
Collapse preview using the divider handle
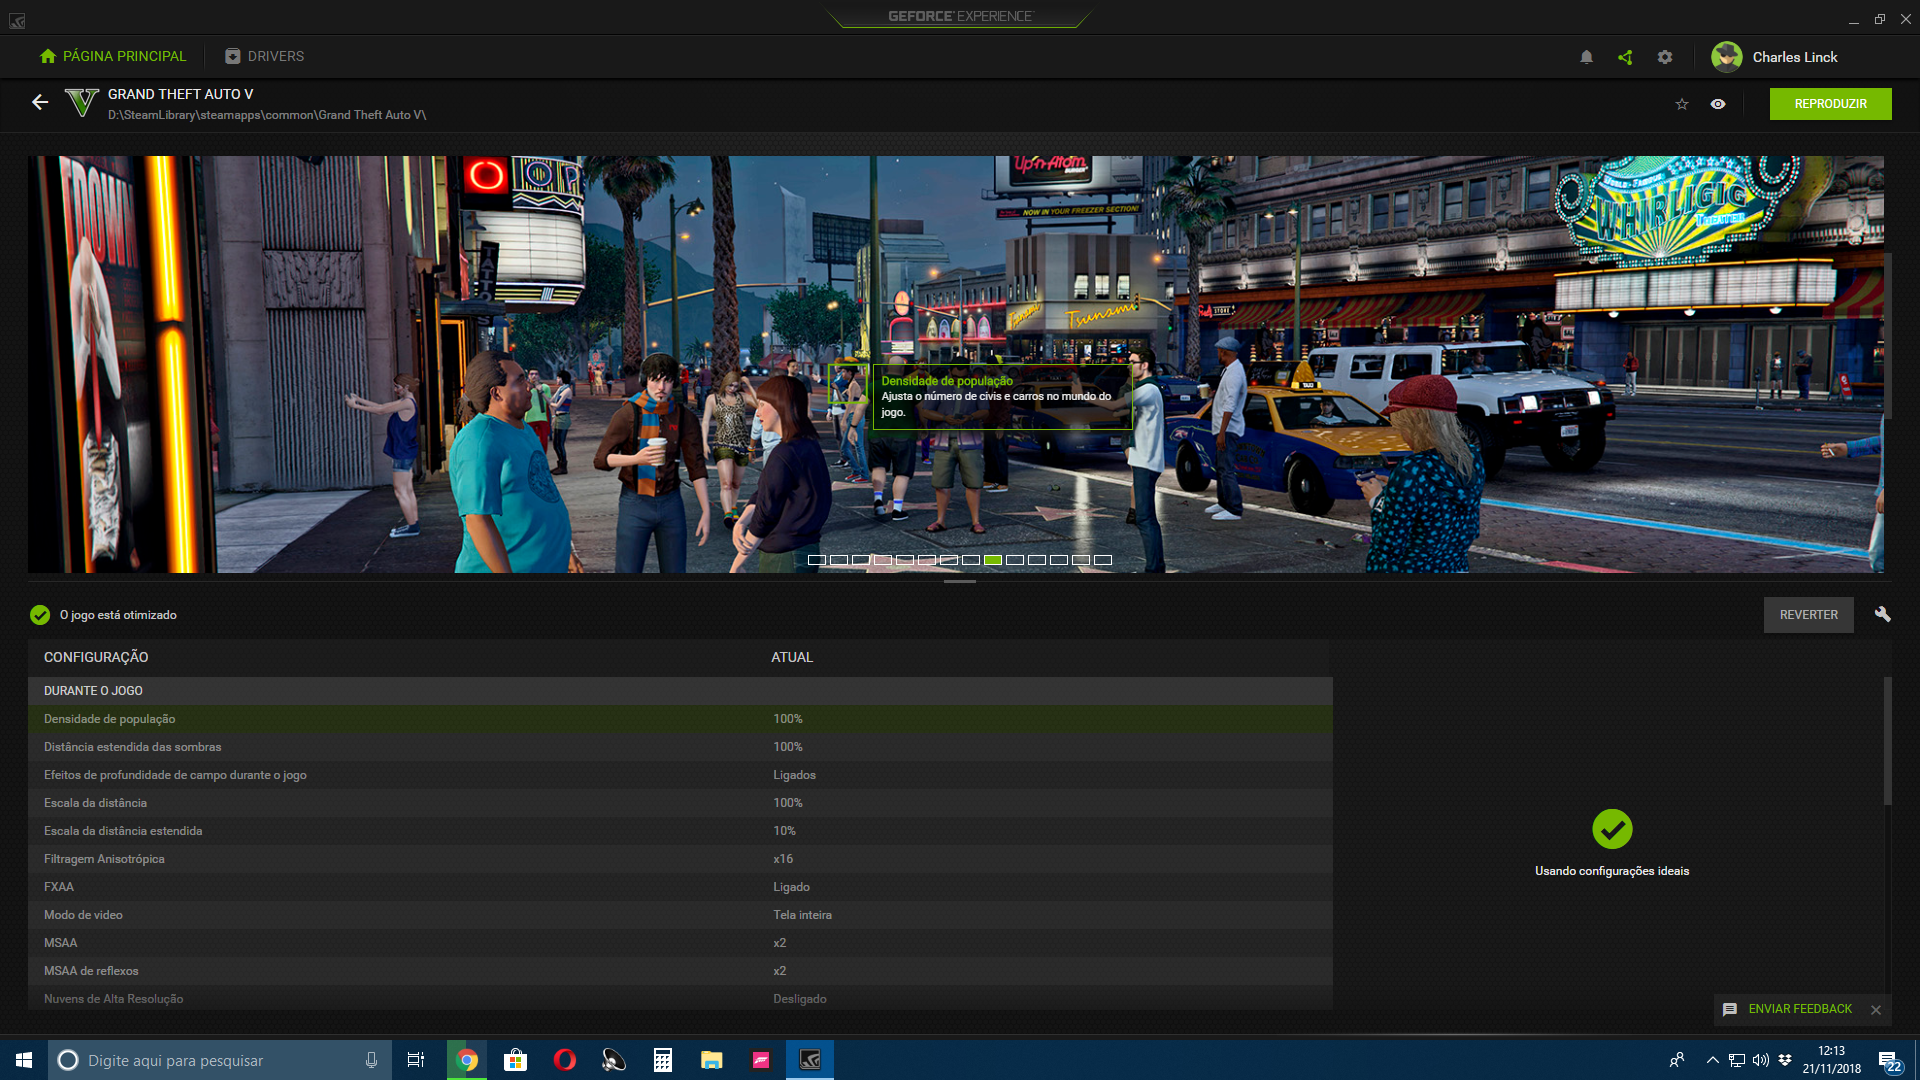(x=960, y=581)
